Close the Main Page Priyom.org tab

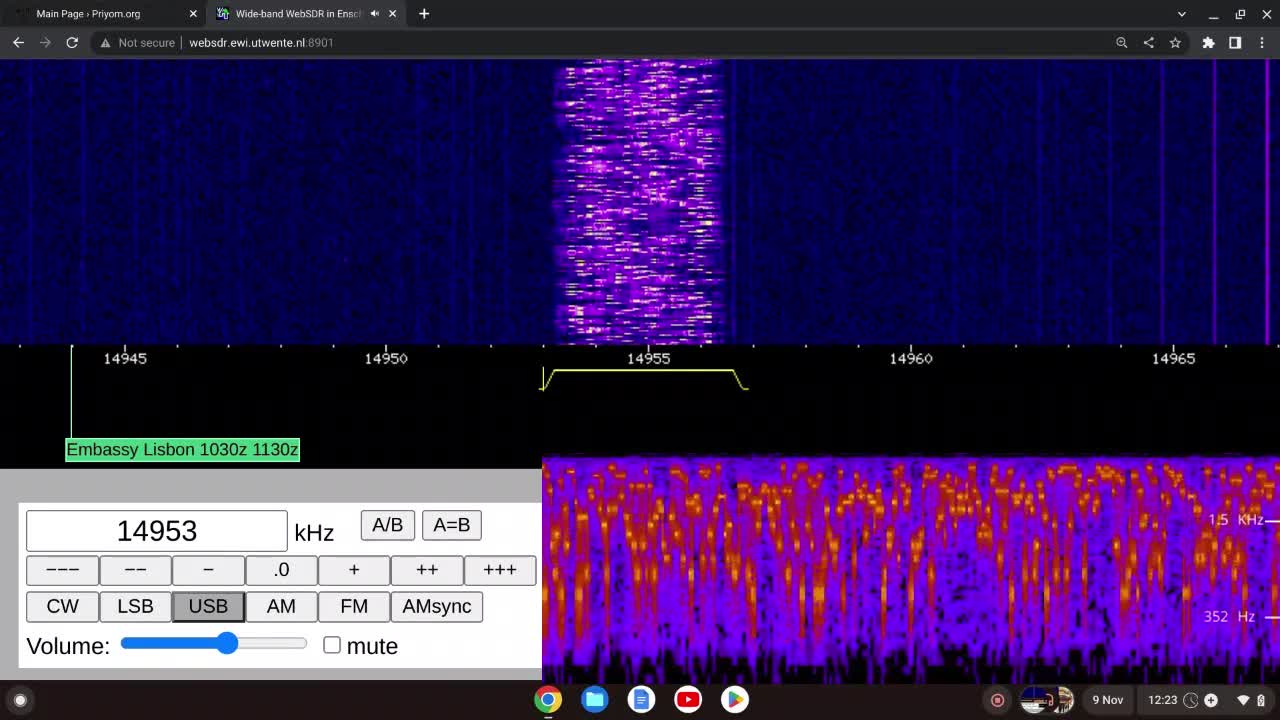[193, 14]
